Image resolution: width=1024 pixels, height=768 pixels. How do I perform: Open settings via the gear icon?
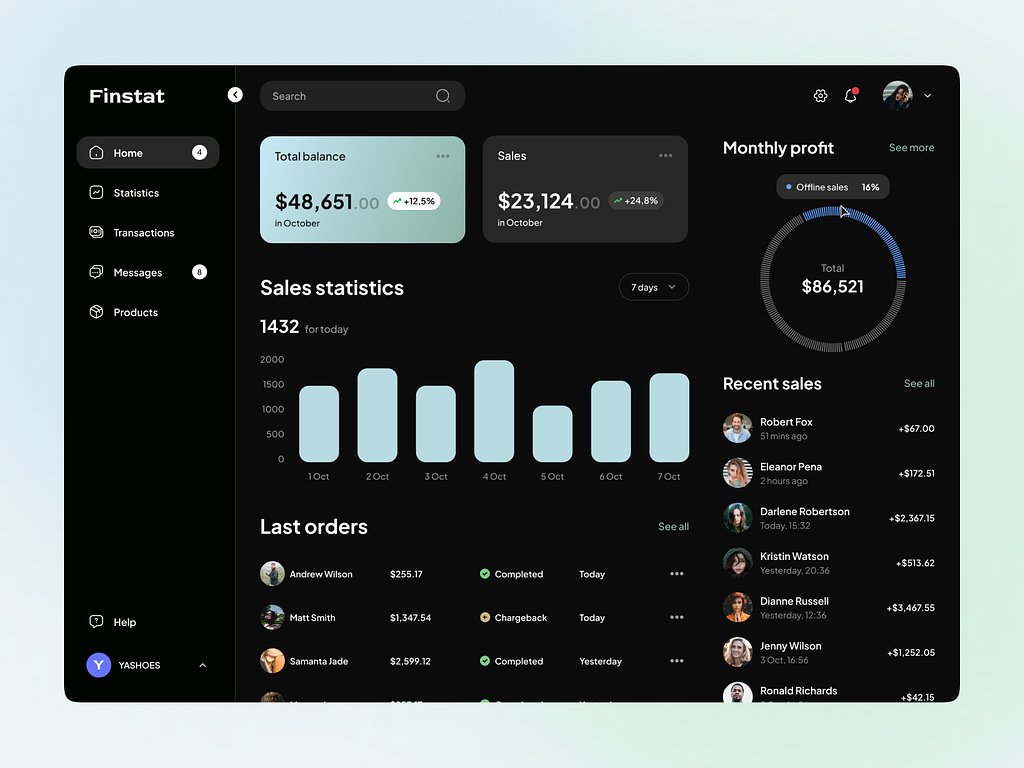[x=820, y=96]
